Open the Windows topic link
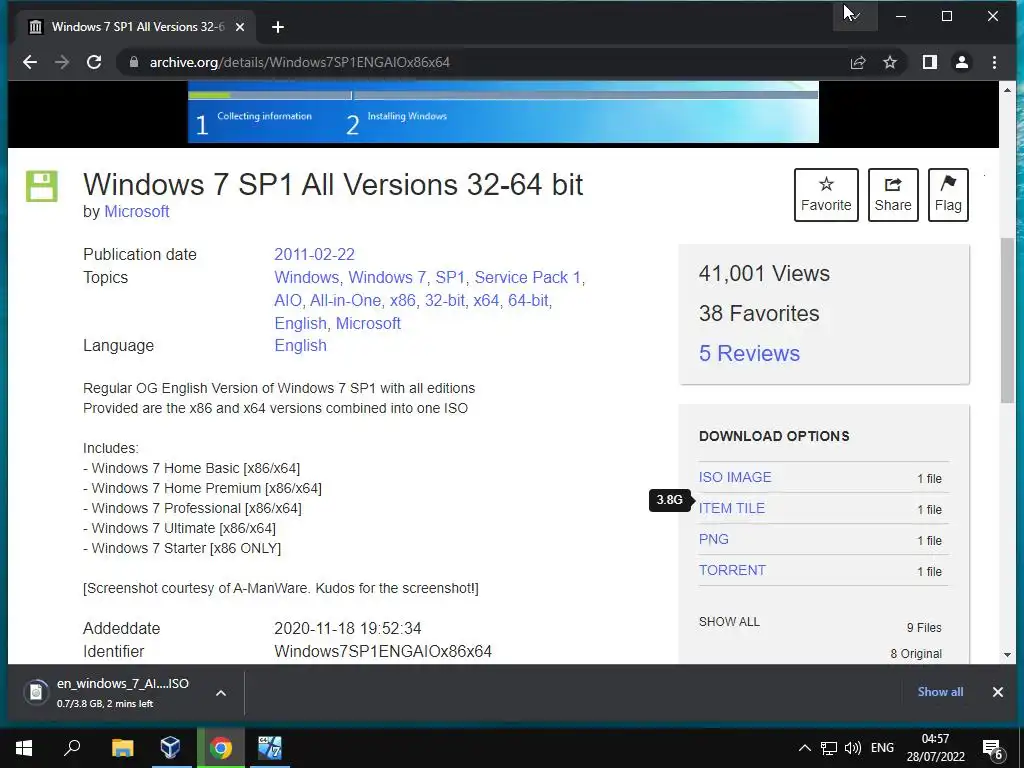The width and height of the screenshot is (1024, 768). (306, 278)
